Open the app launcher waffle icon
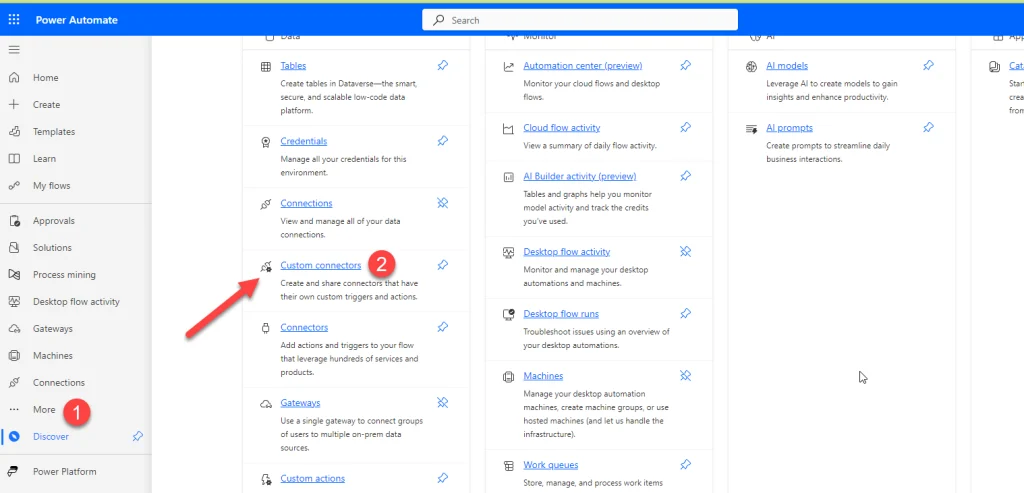The width and height of the screenshot is (1024, 493). pos(14,20)
